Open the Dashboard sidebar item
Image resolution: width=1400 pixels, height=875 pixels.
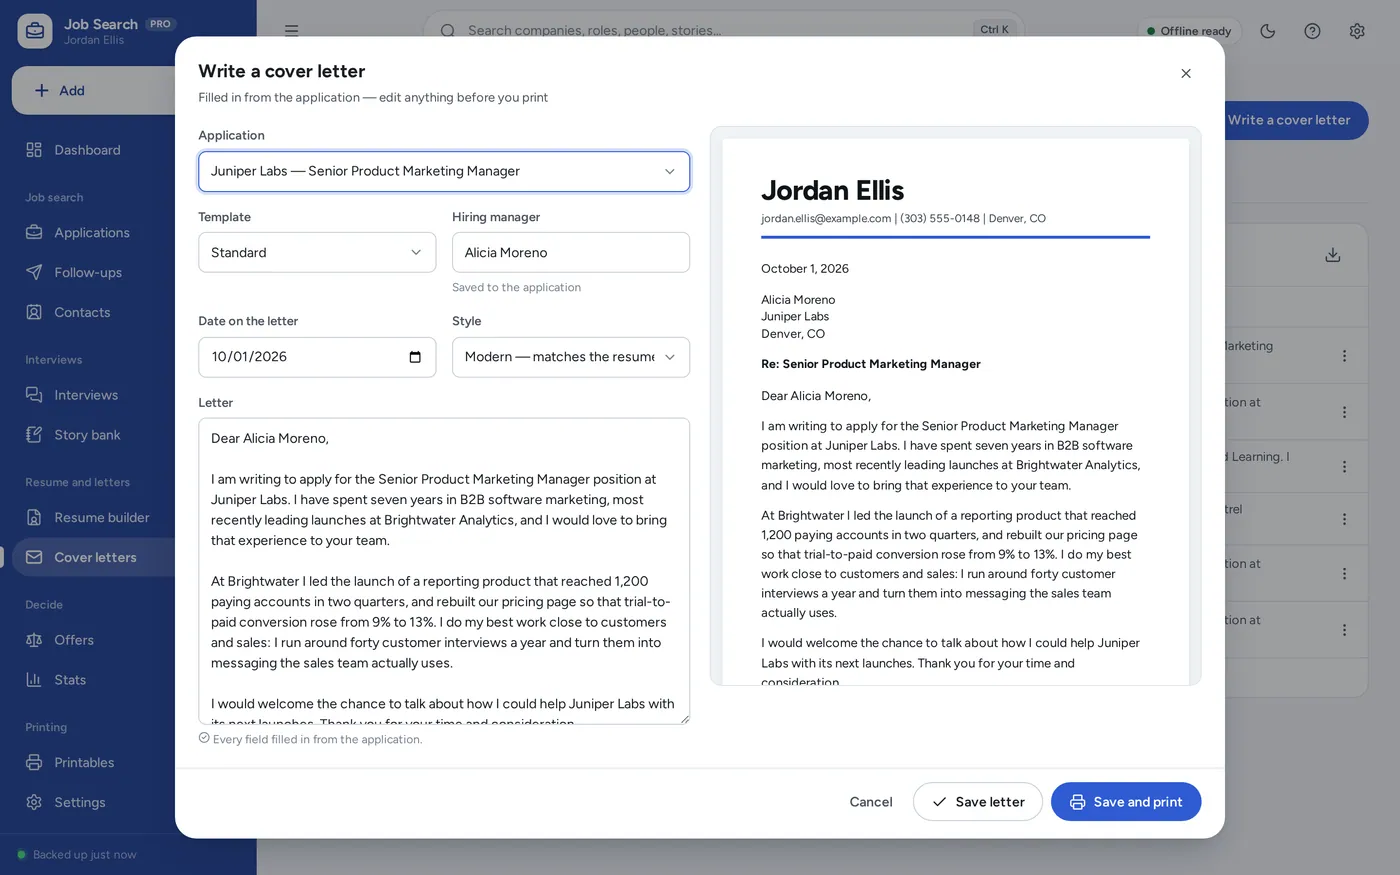click(87, 150)
